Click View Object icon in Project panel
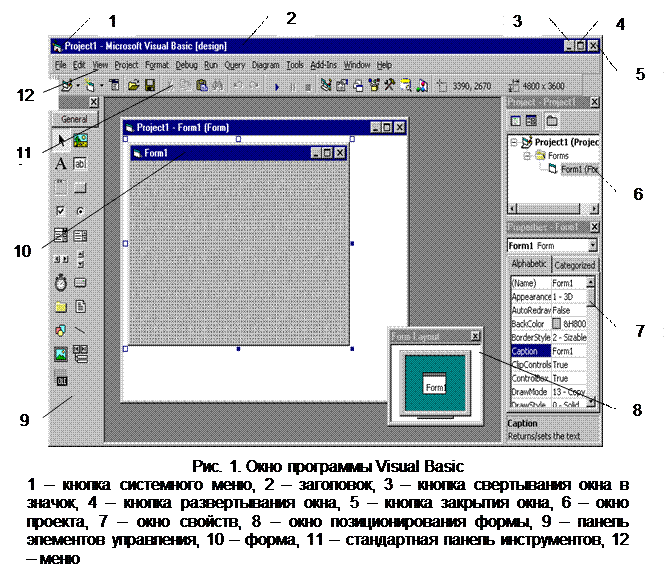 (x=531, y=121)
